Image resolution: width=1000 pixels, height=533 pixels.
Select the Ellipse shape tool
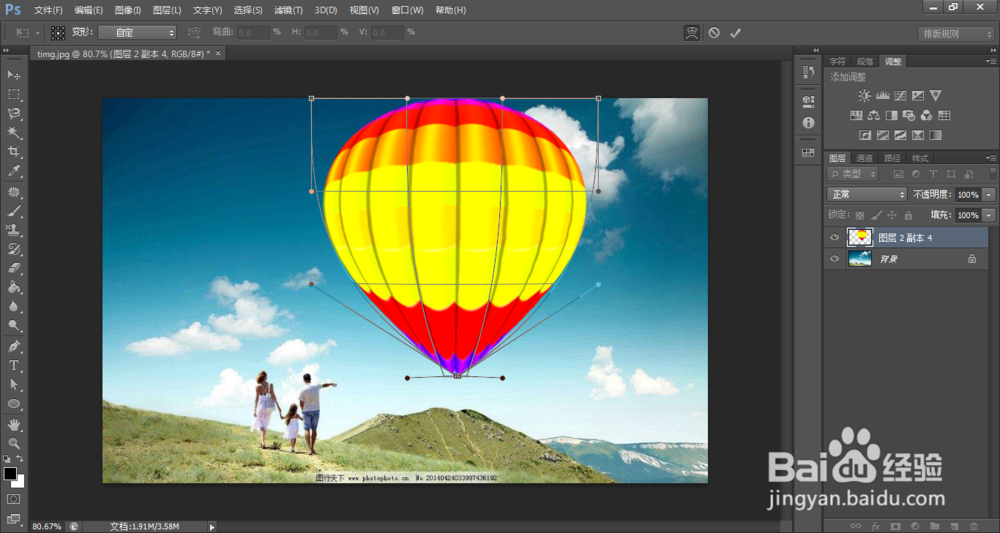14,404
